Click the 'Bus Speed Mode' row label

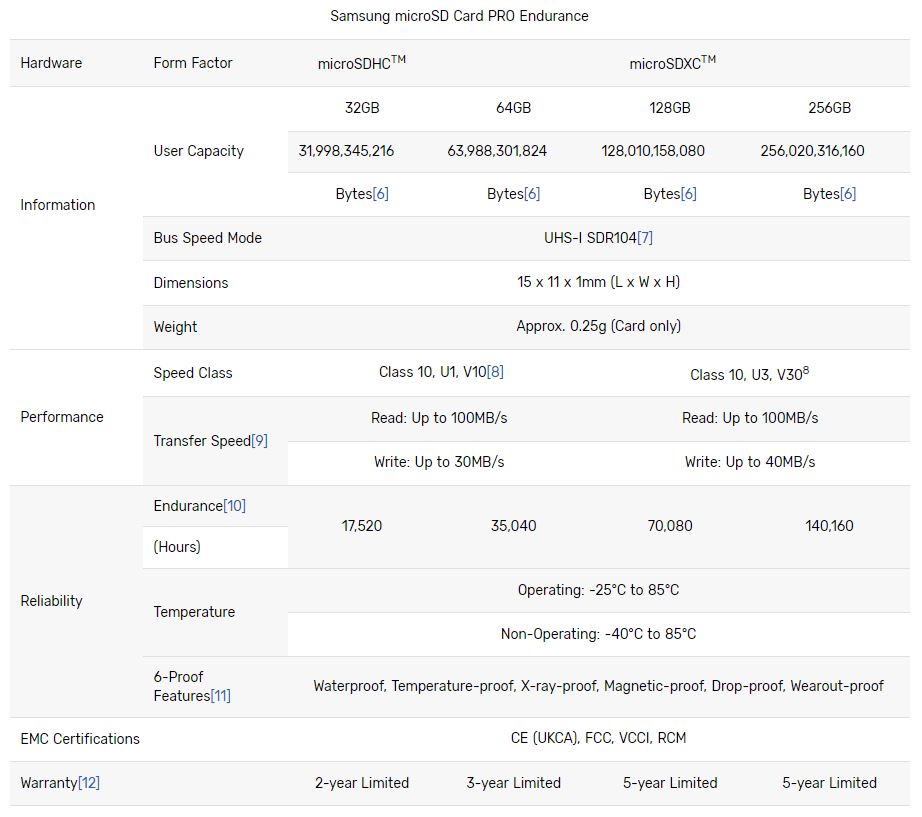pyautogui.click(x=208, y=238)
